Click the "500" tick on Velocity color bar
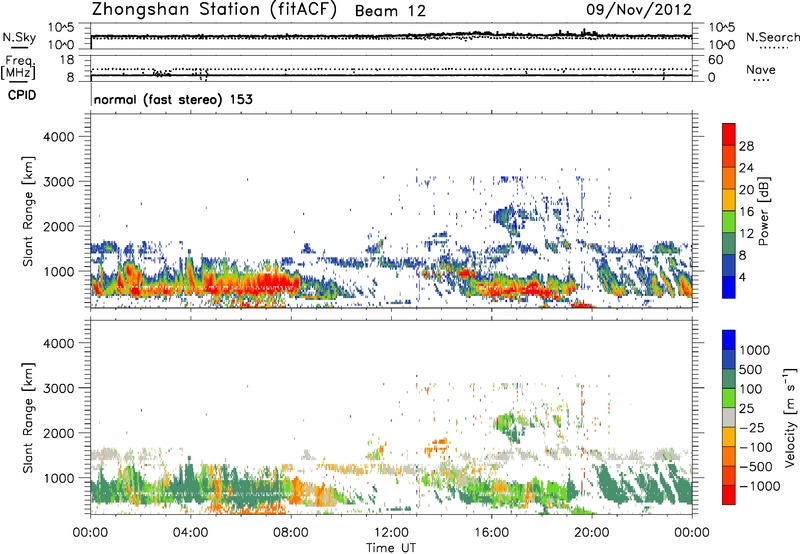The image size is (800, 554). coord(753,369)
